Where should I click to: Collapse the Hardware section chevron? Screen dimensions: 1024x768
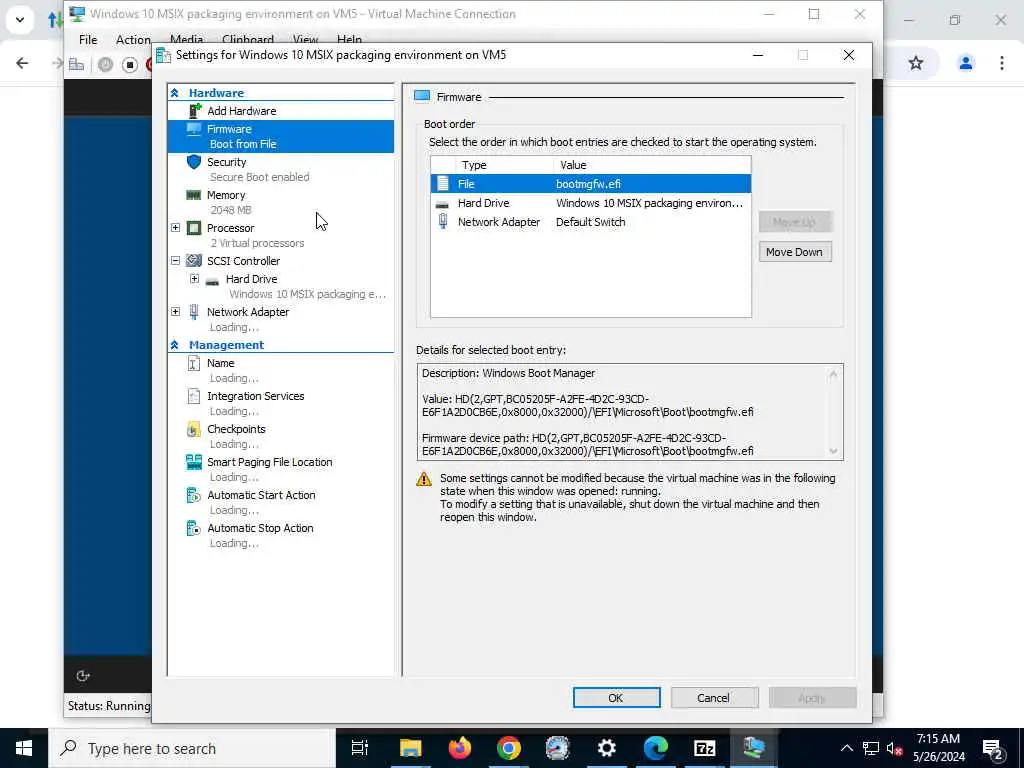coord(175,93)
